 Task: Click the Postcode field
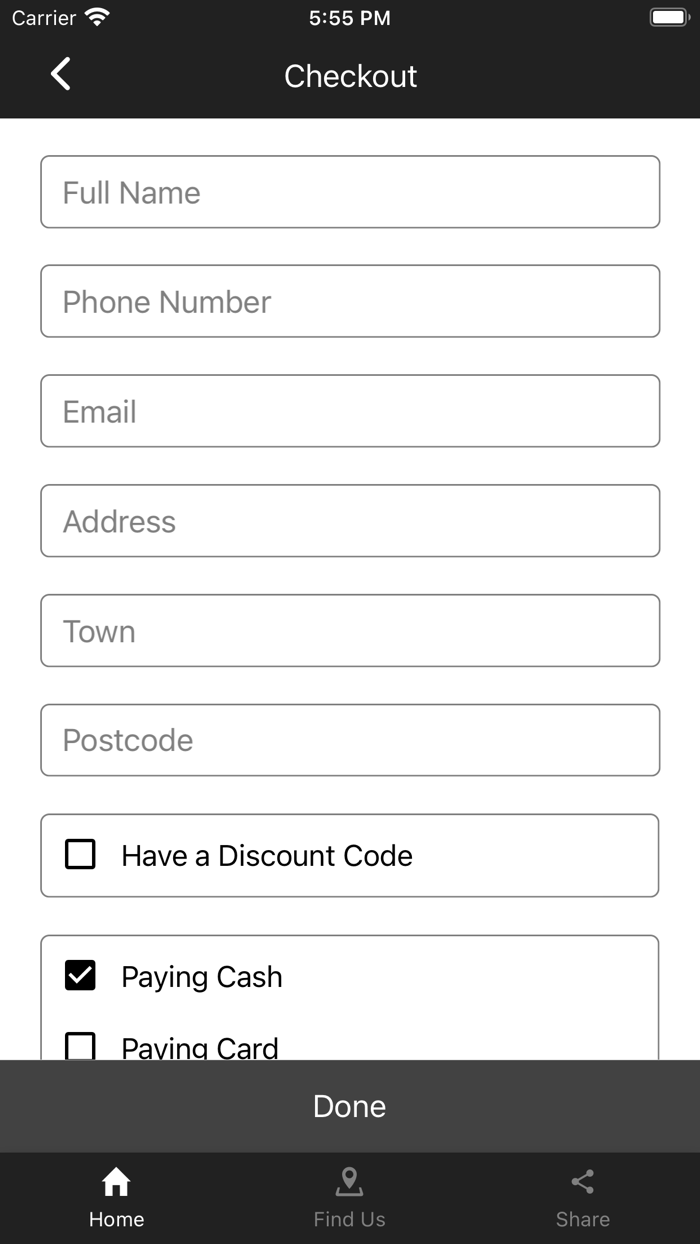coord(350,740)
